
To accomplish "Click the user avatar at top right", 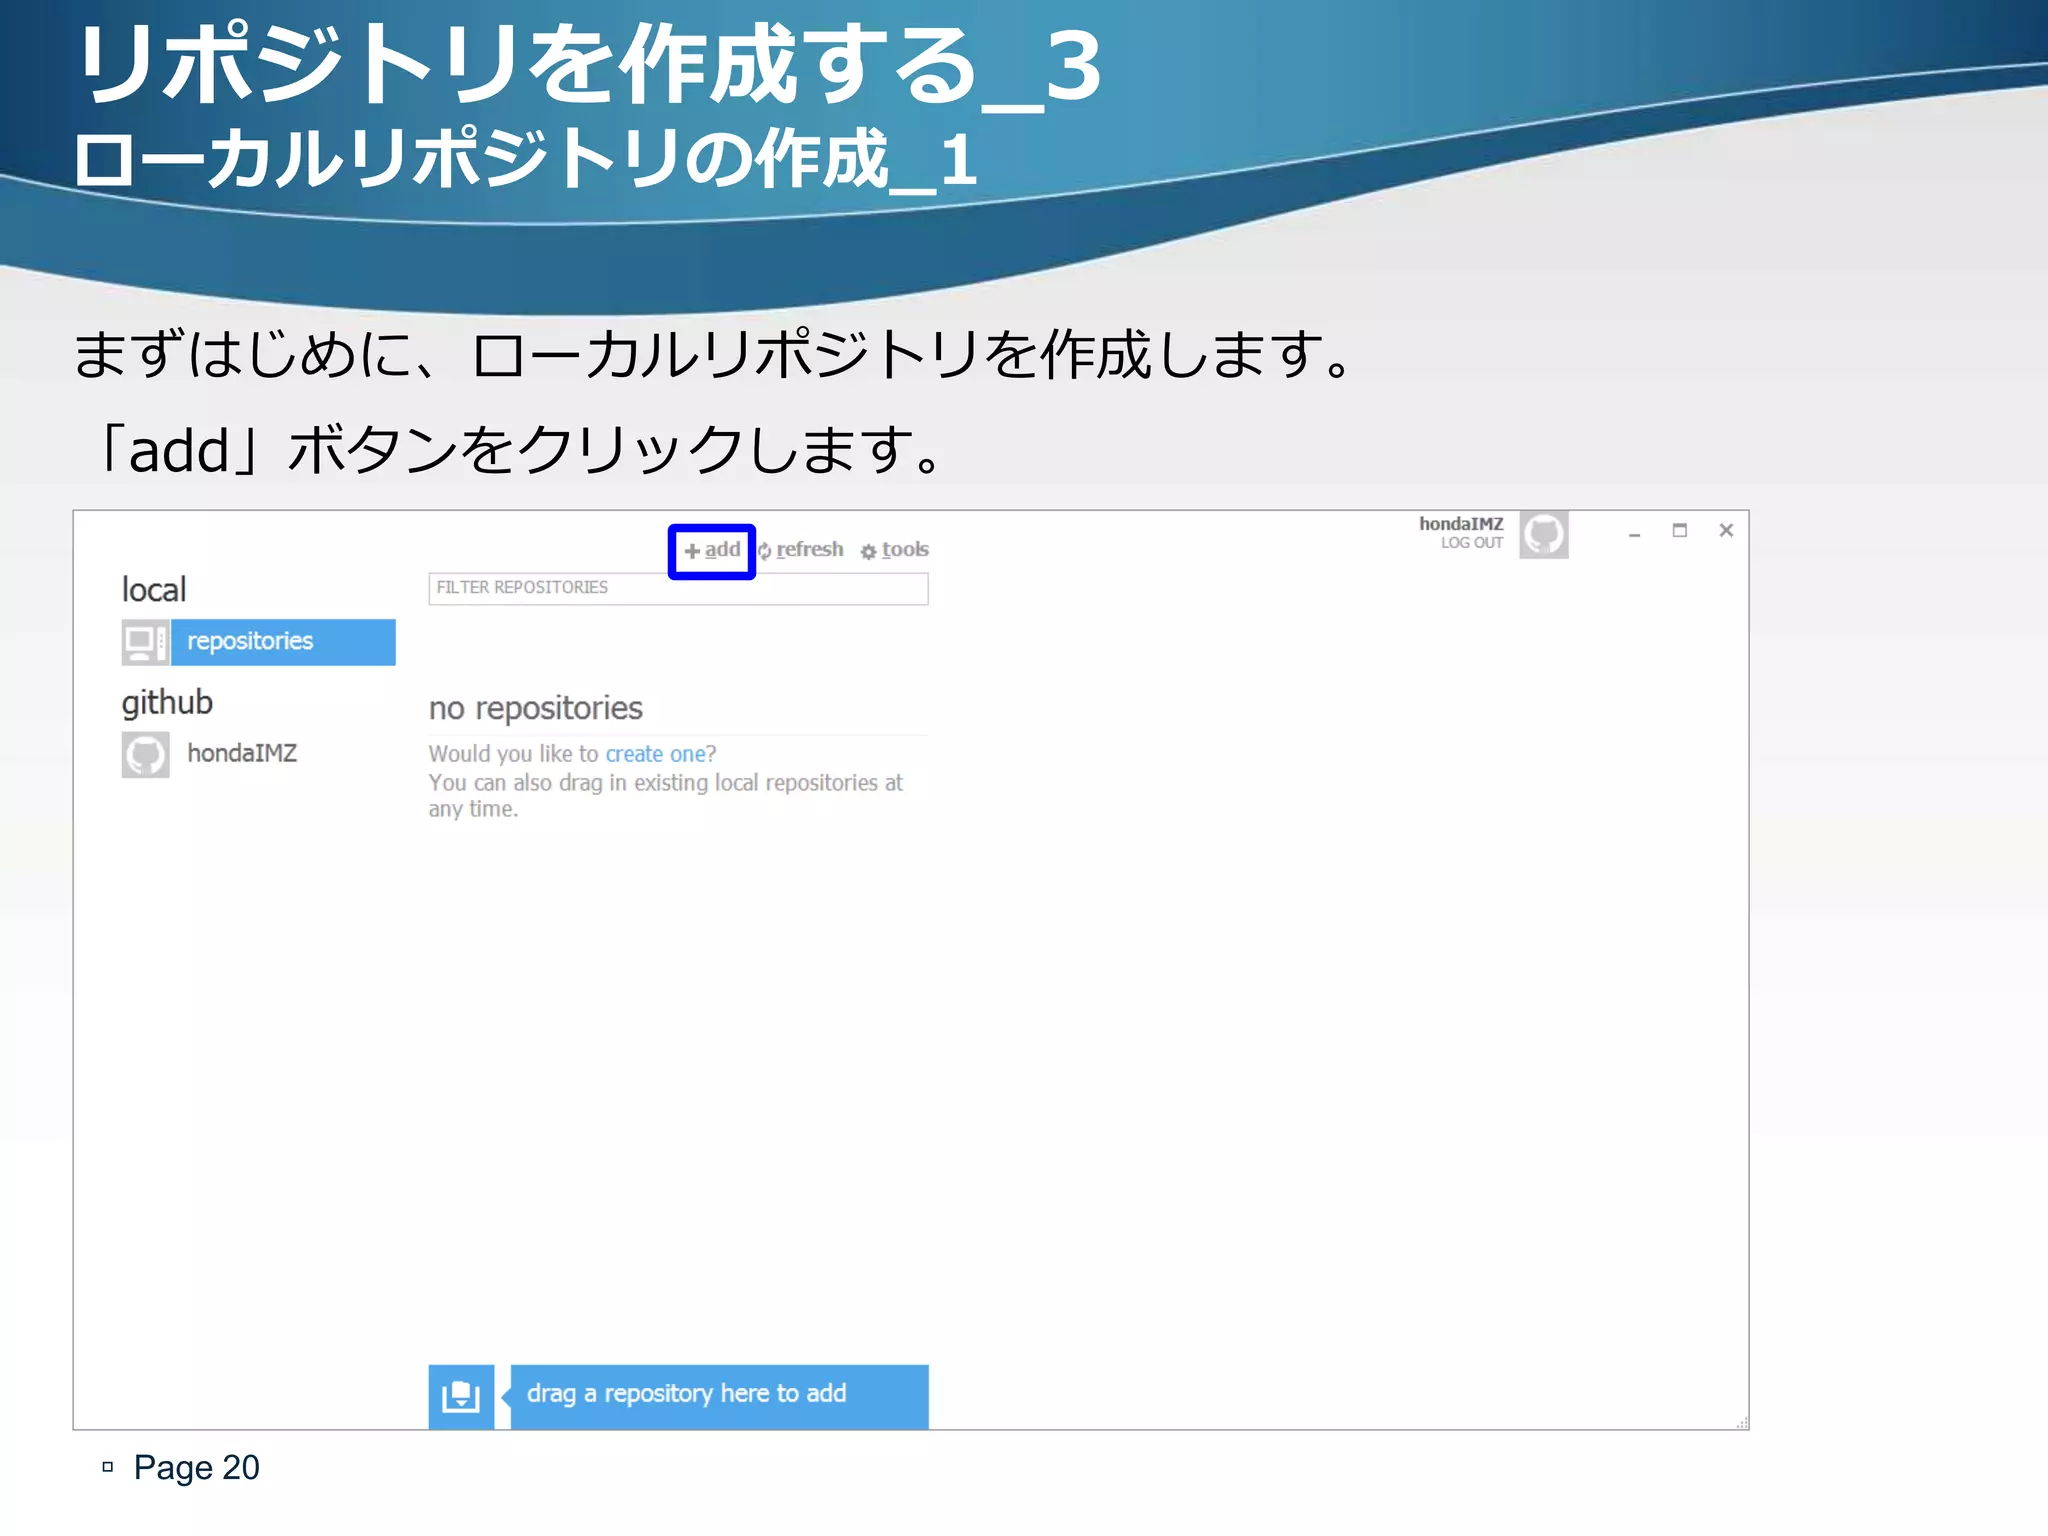I will (1543, 535).
